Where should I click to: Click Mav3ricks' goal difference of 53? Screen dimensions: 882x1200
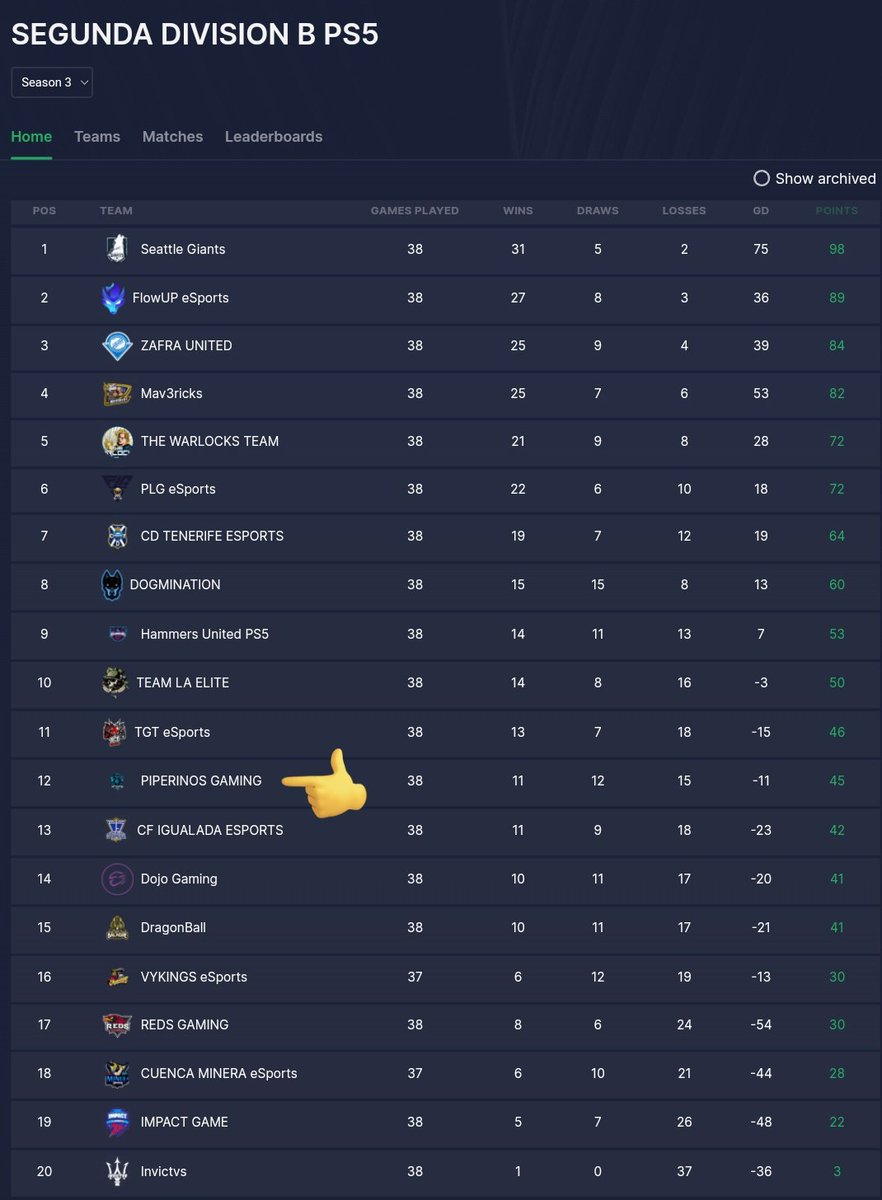coord(761,393)
